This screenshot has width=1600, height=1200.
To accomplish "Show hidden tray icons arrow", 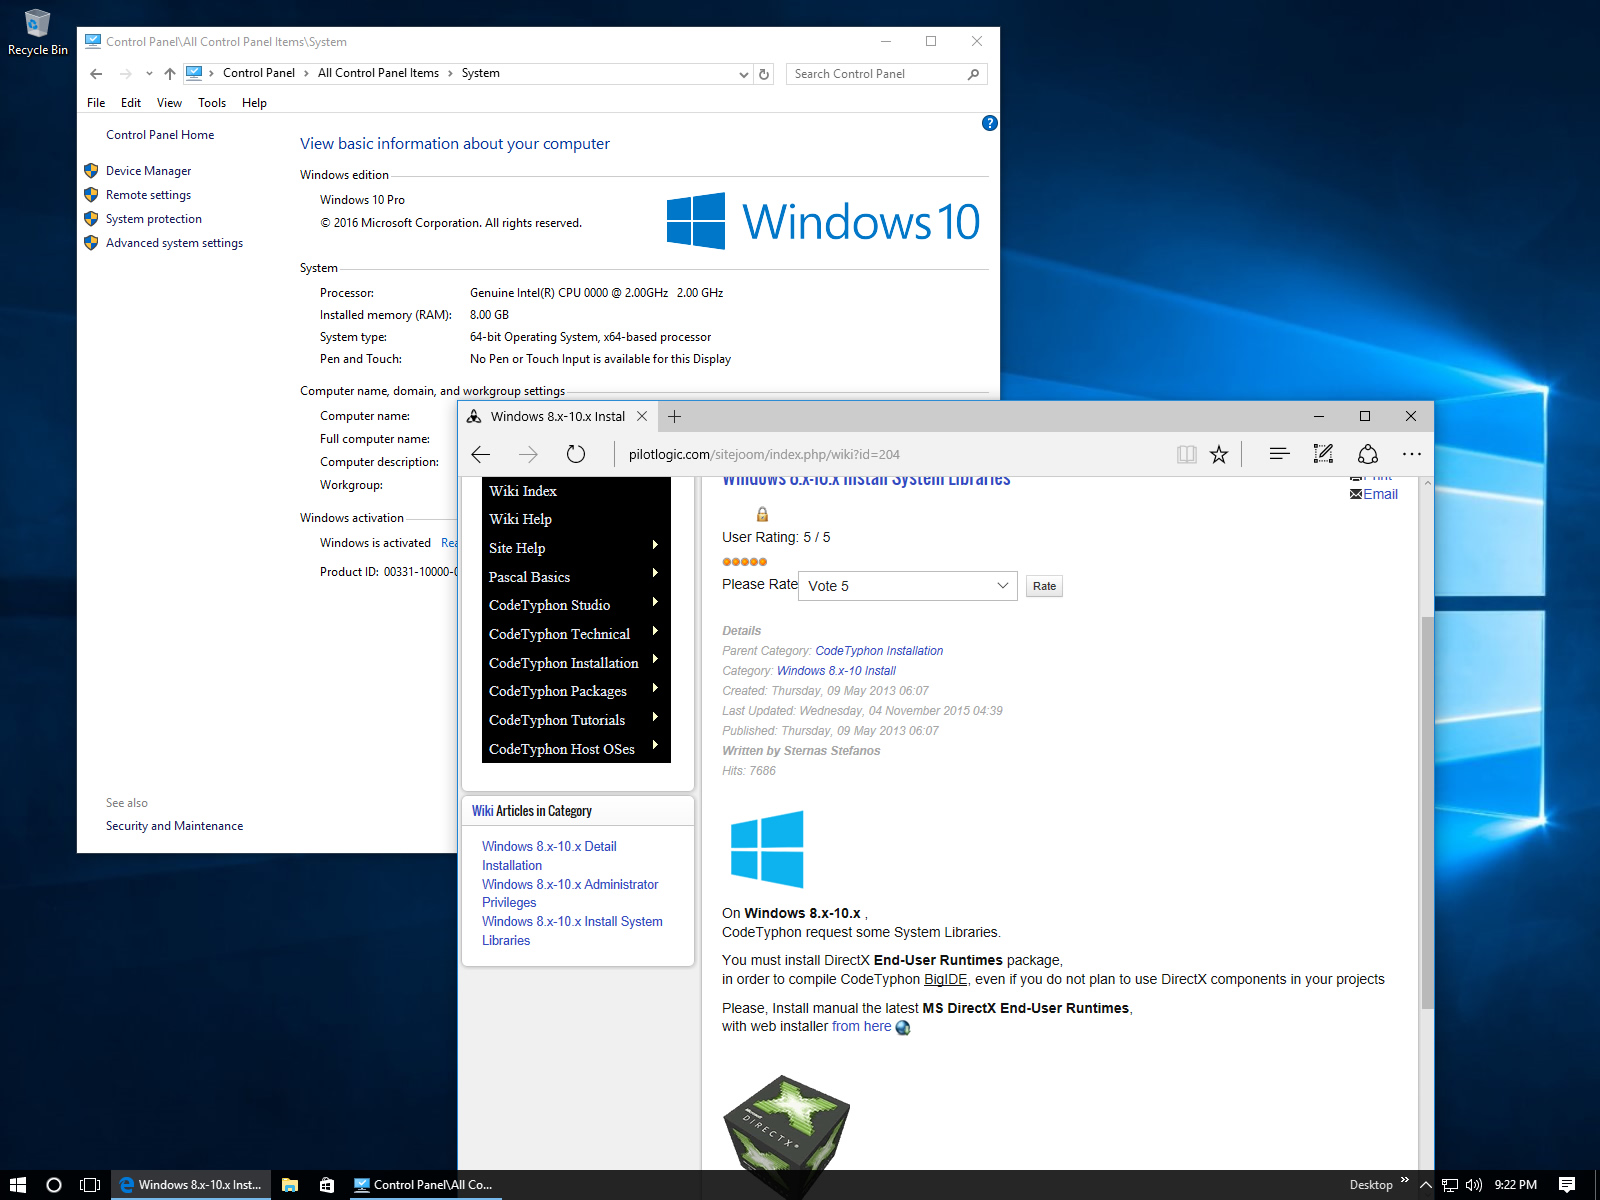I will [x=1426, y=1185].
